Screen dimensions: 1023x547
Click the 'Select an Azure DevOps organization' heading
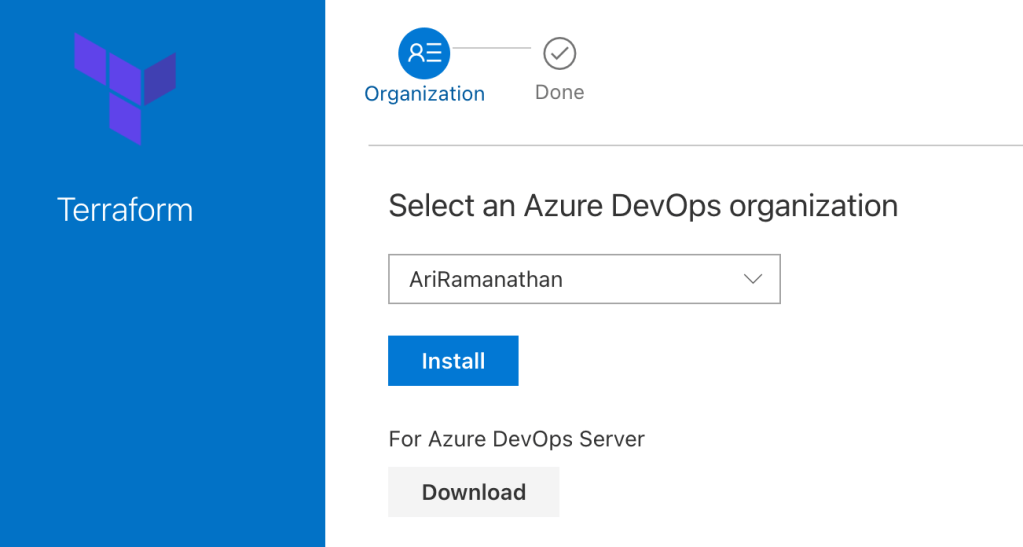[642, 206]
